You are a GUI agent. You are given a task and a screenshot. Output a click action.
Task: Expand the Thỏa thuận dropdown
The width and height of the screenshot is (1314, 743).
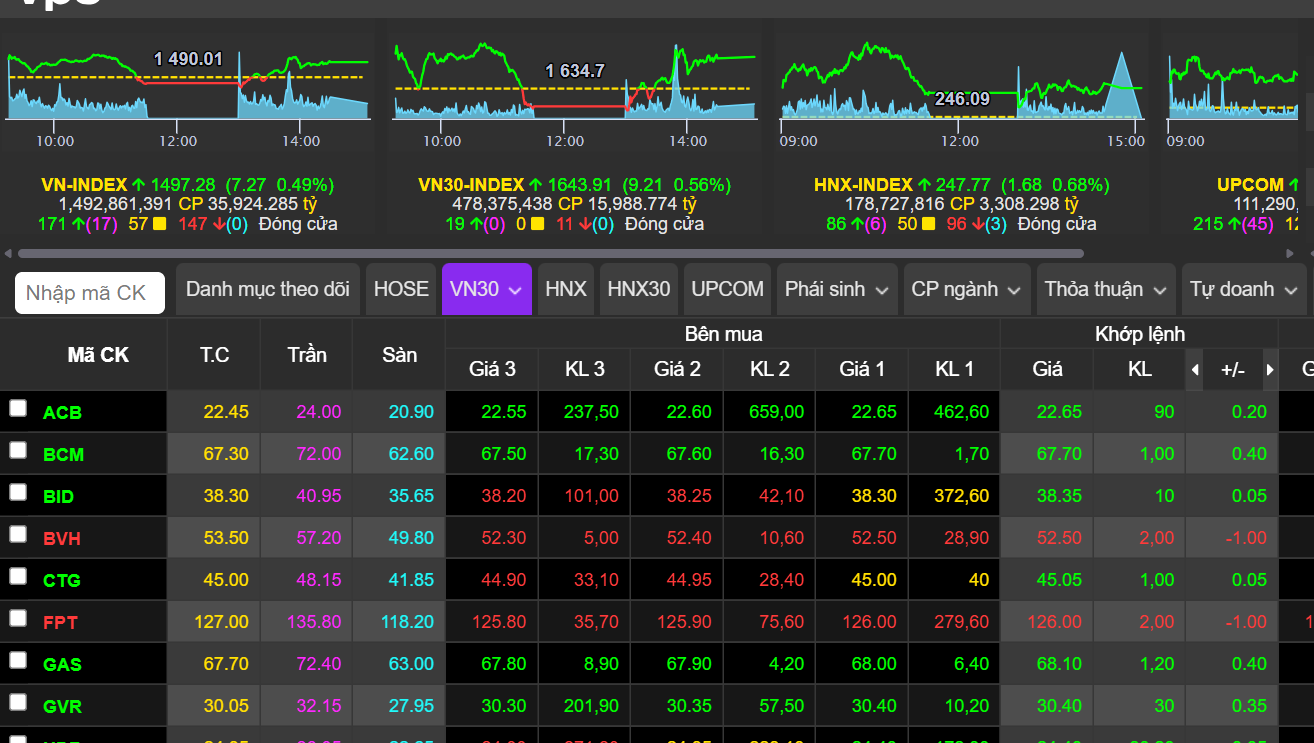(1105, 289)
